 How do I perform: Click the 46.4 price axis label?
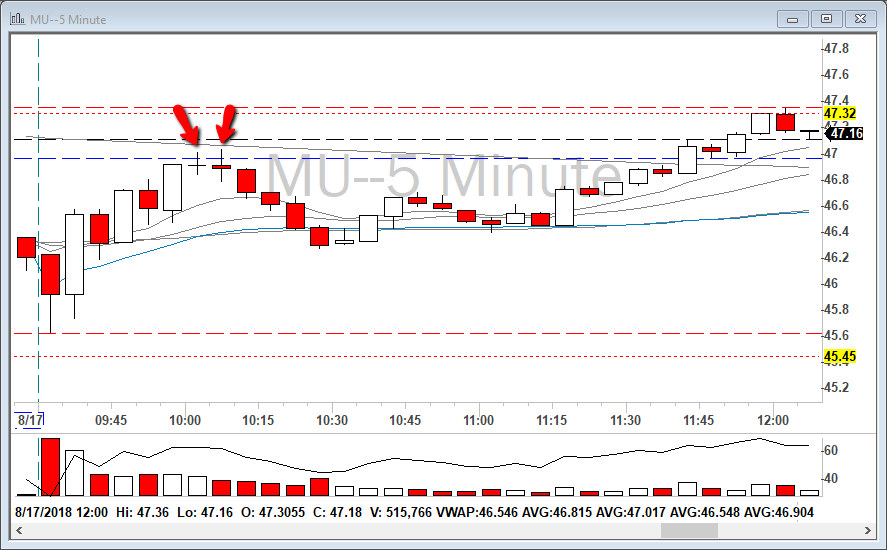(x=836, y=231)
